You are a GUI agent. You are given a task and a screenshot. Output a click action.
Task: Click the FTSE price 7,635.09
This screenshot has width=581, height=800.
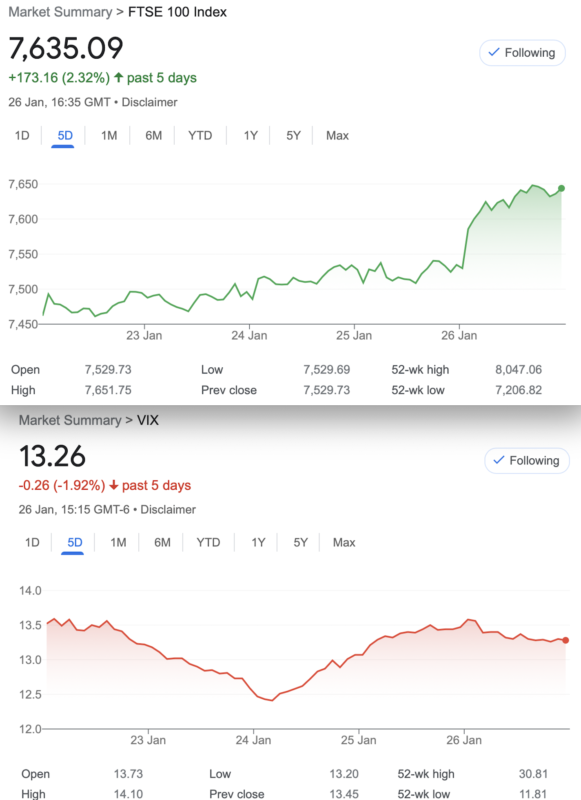tap(66, 48)
